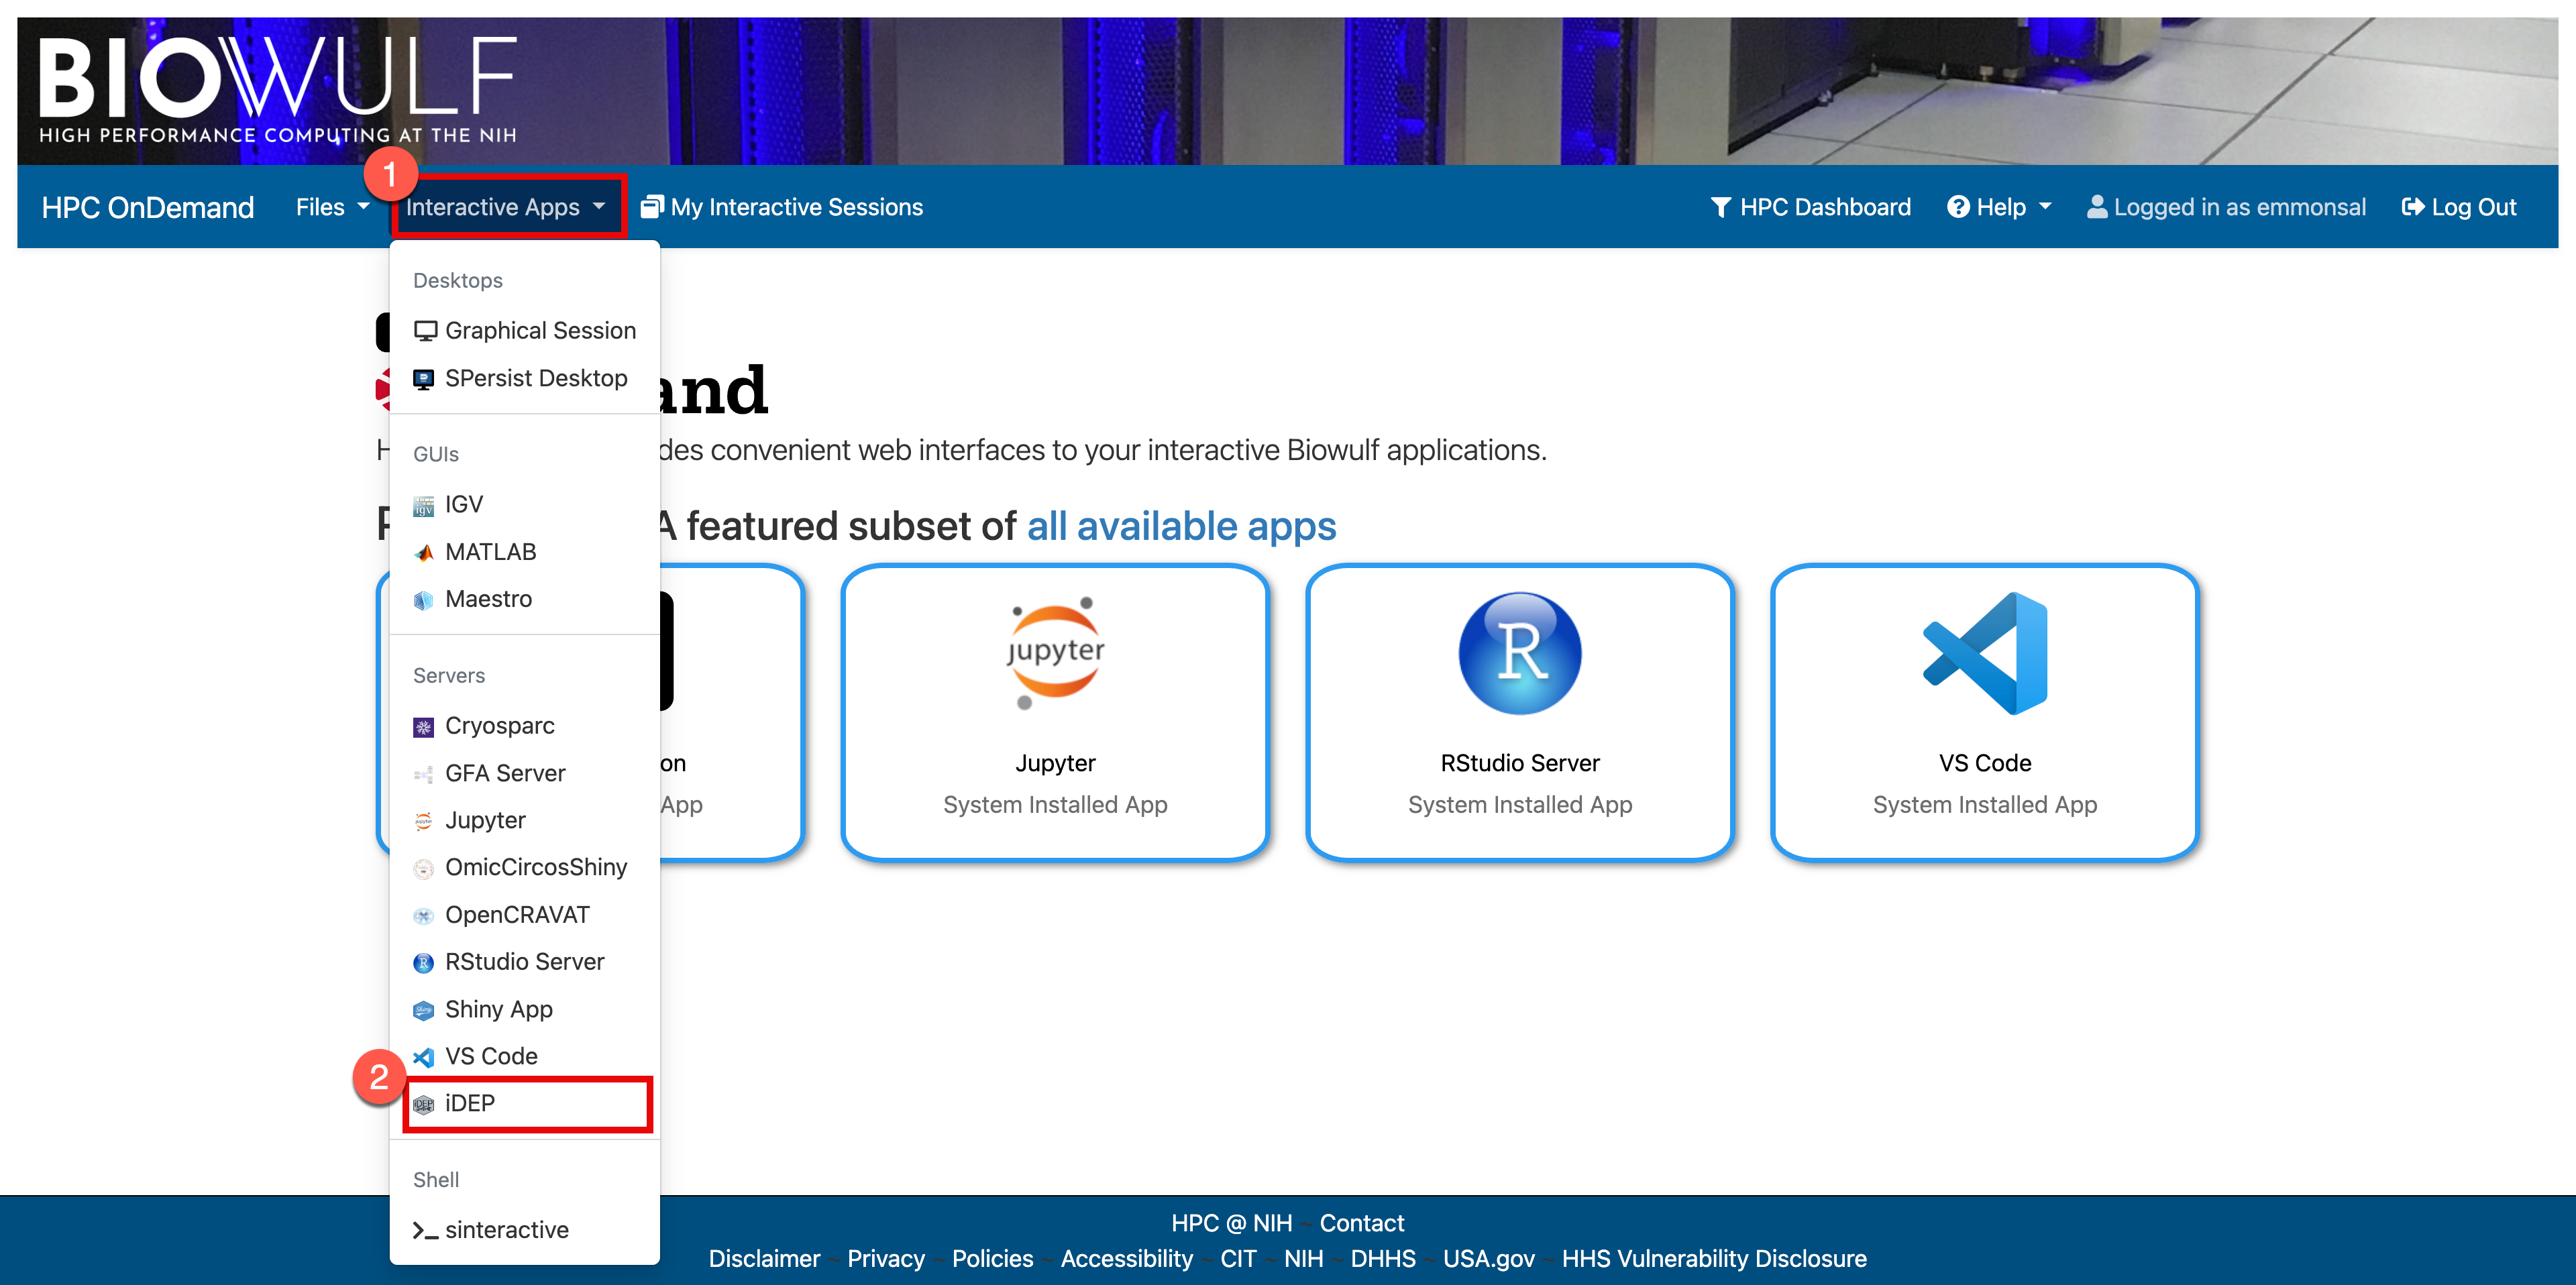Screen dimensions: 2576x1285
Task: Choose the OpenCRAVAT menu entry
Action: point(525,916)
